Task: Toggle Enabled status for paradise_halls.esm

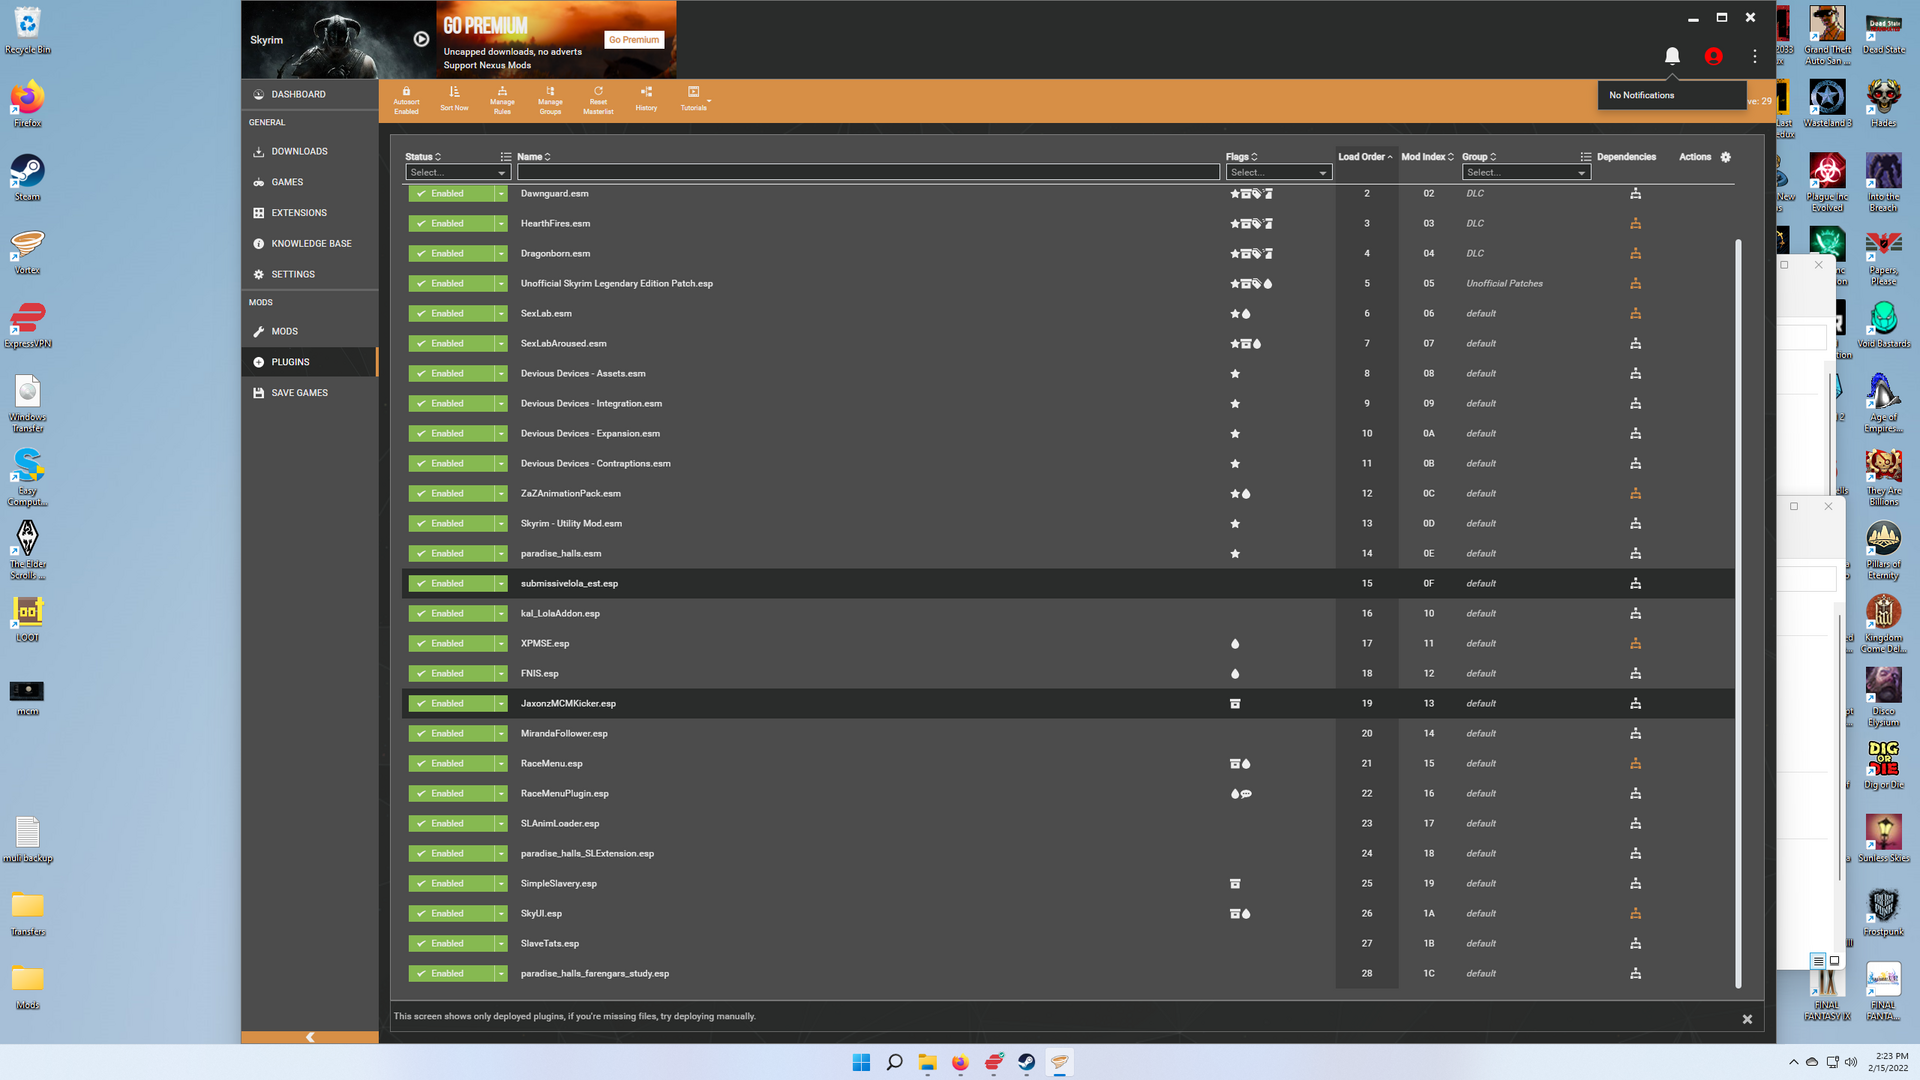Action: (452, 553)
